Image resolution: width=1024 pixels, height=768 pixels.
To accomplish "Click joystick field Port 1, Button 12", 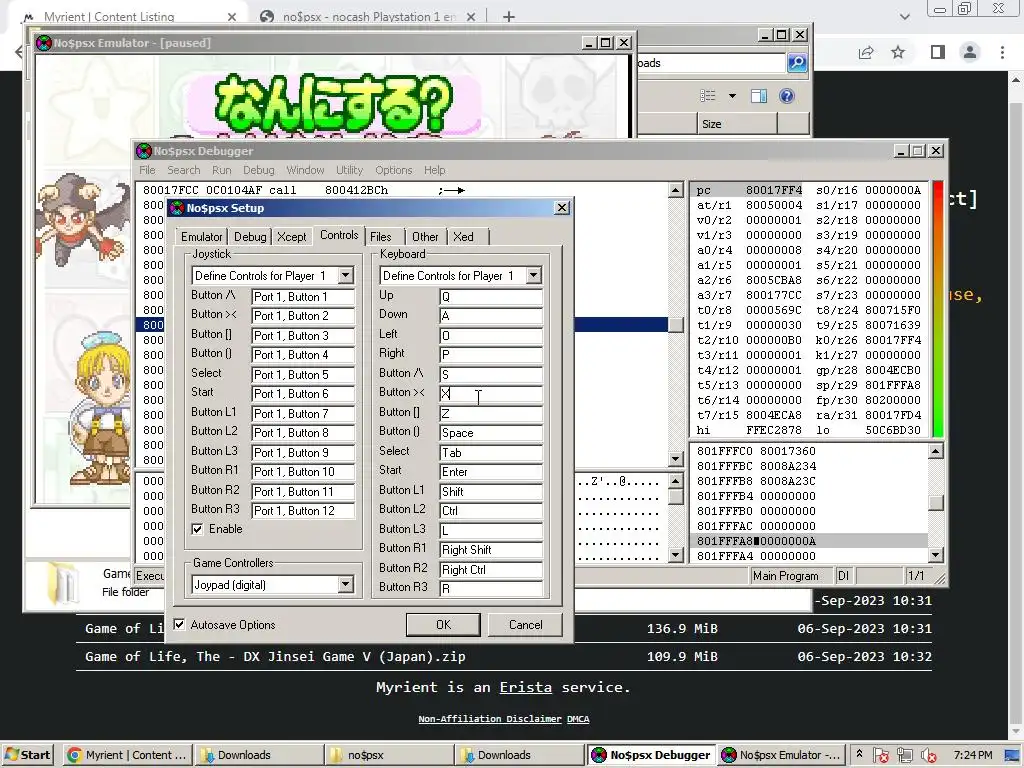I will tap(303, 511).
